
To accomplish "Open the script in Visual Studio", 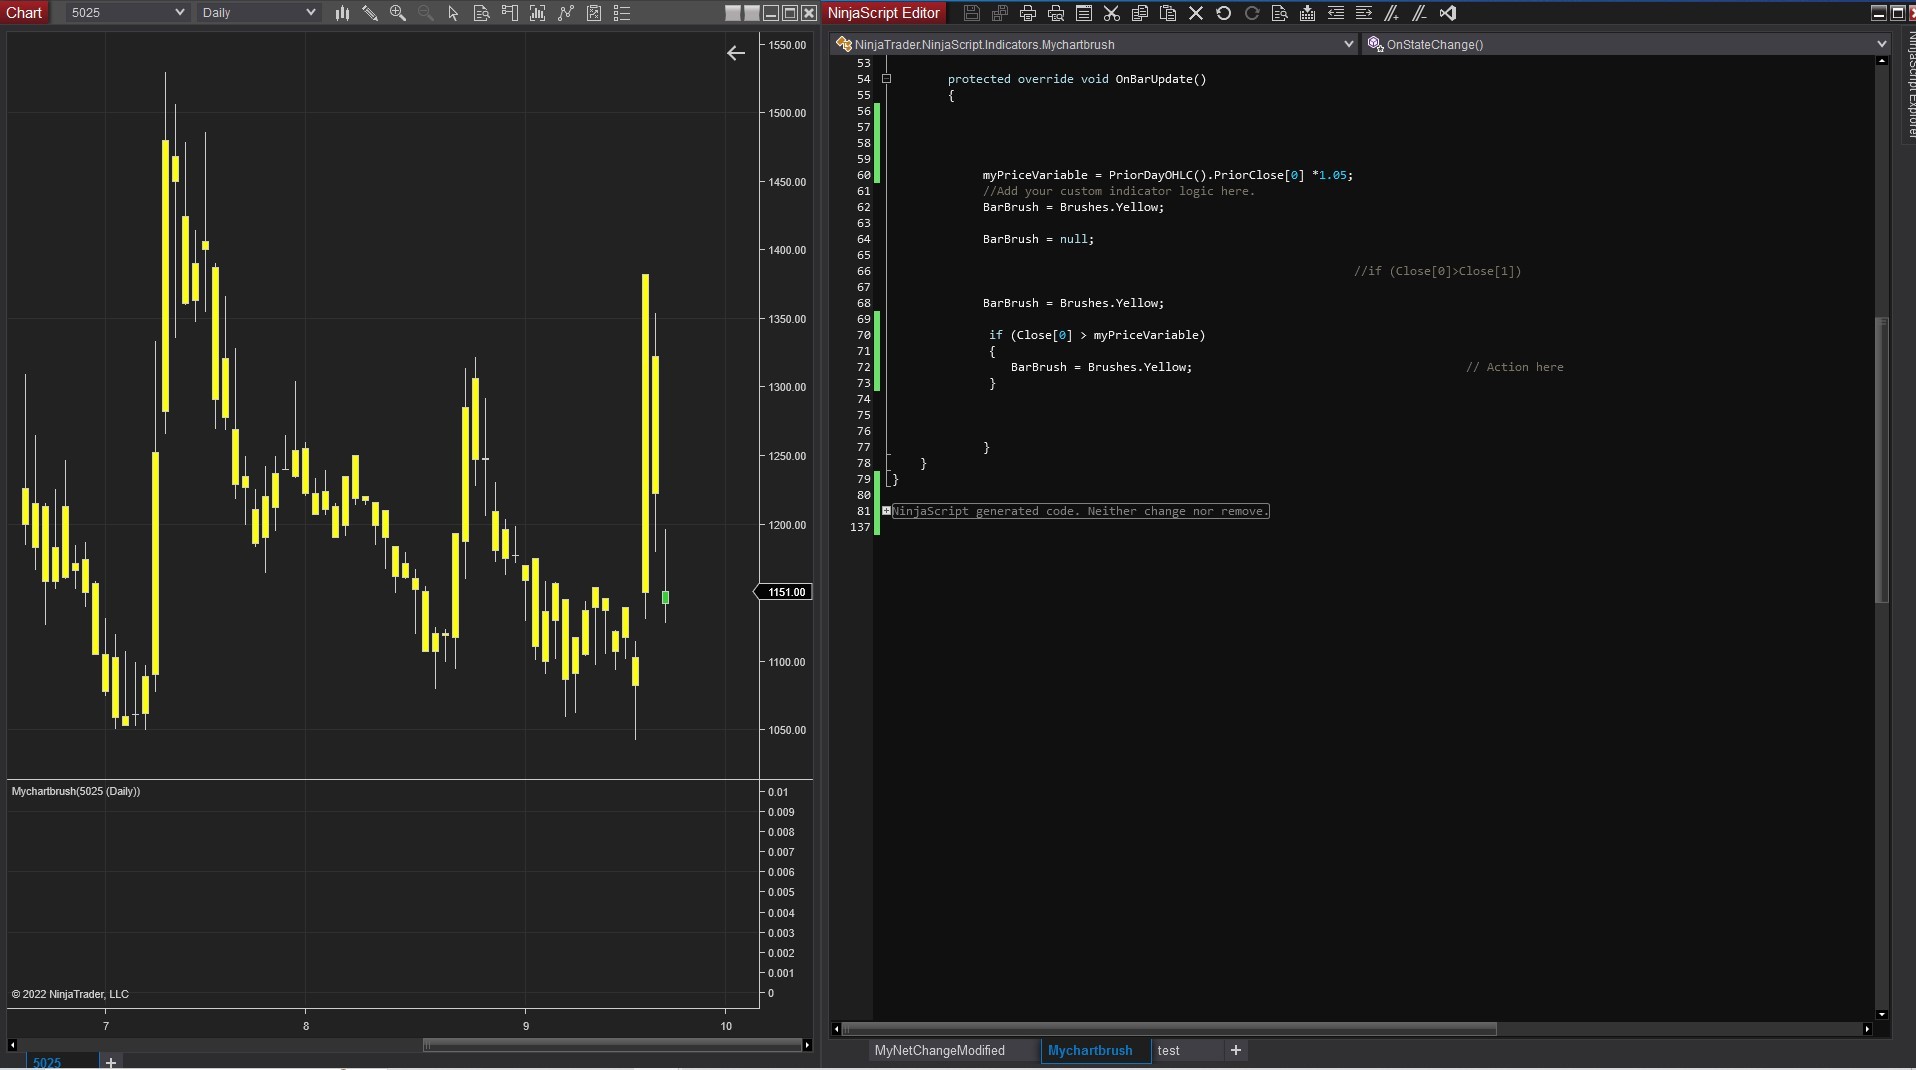I will pos(1447,13).
